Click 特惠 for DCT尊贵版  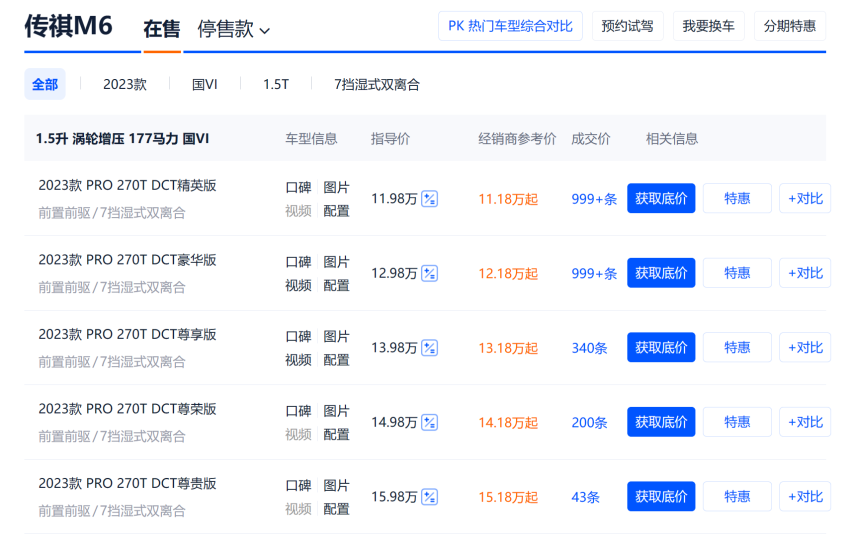[x=737, y=496]
